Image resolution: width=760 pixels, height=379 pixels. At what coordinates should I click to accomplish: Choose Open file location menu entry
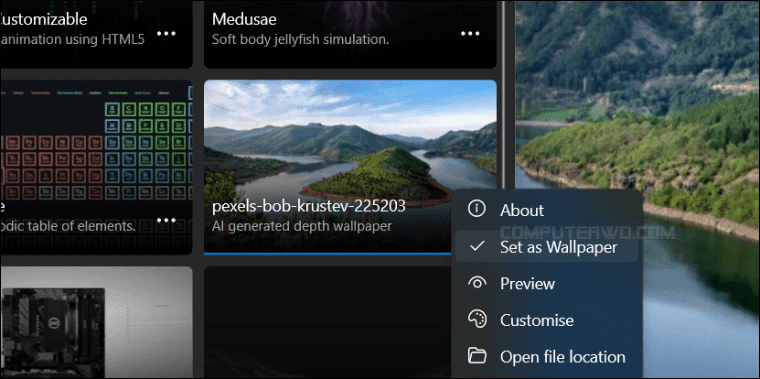(547, 356)
